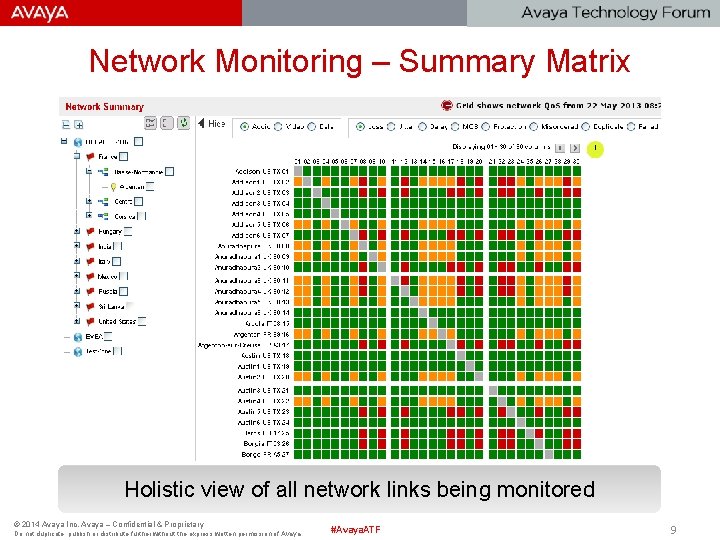
Task: Go to previous columns page
Action: 560,148
